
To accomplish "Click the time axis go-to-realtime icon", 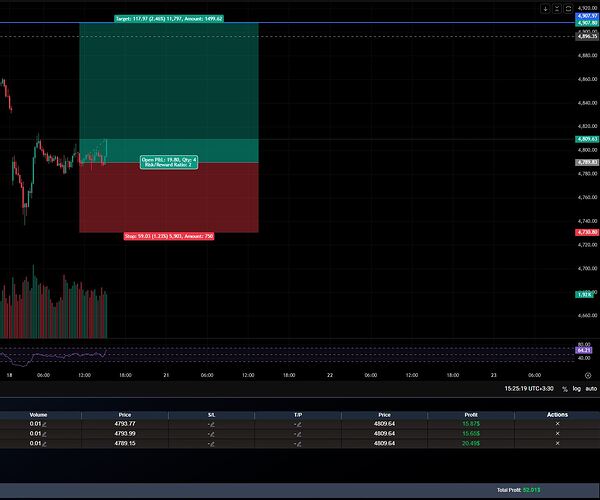I will (588, 375).
